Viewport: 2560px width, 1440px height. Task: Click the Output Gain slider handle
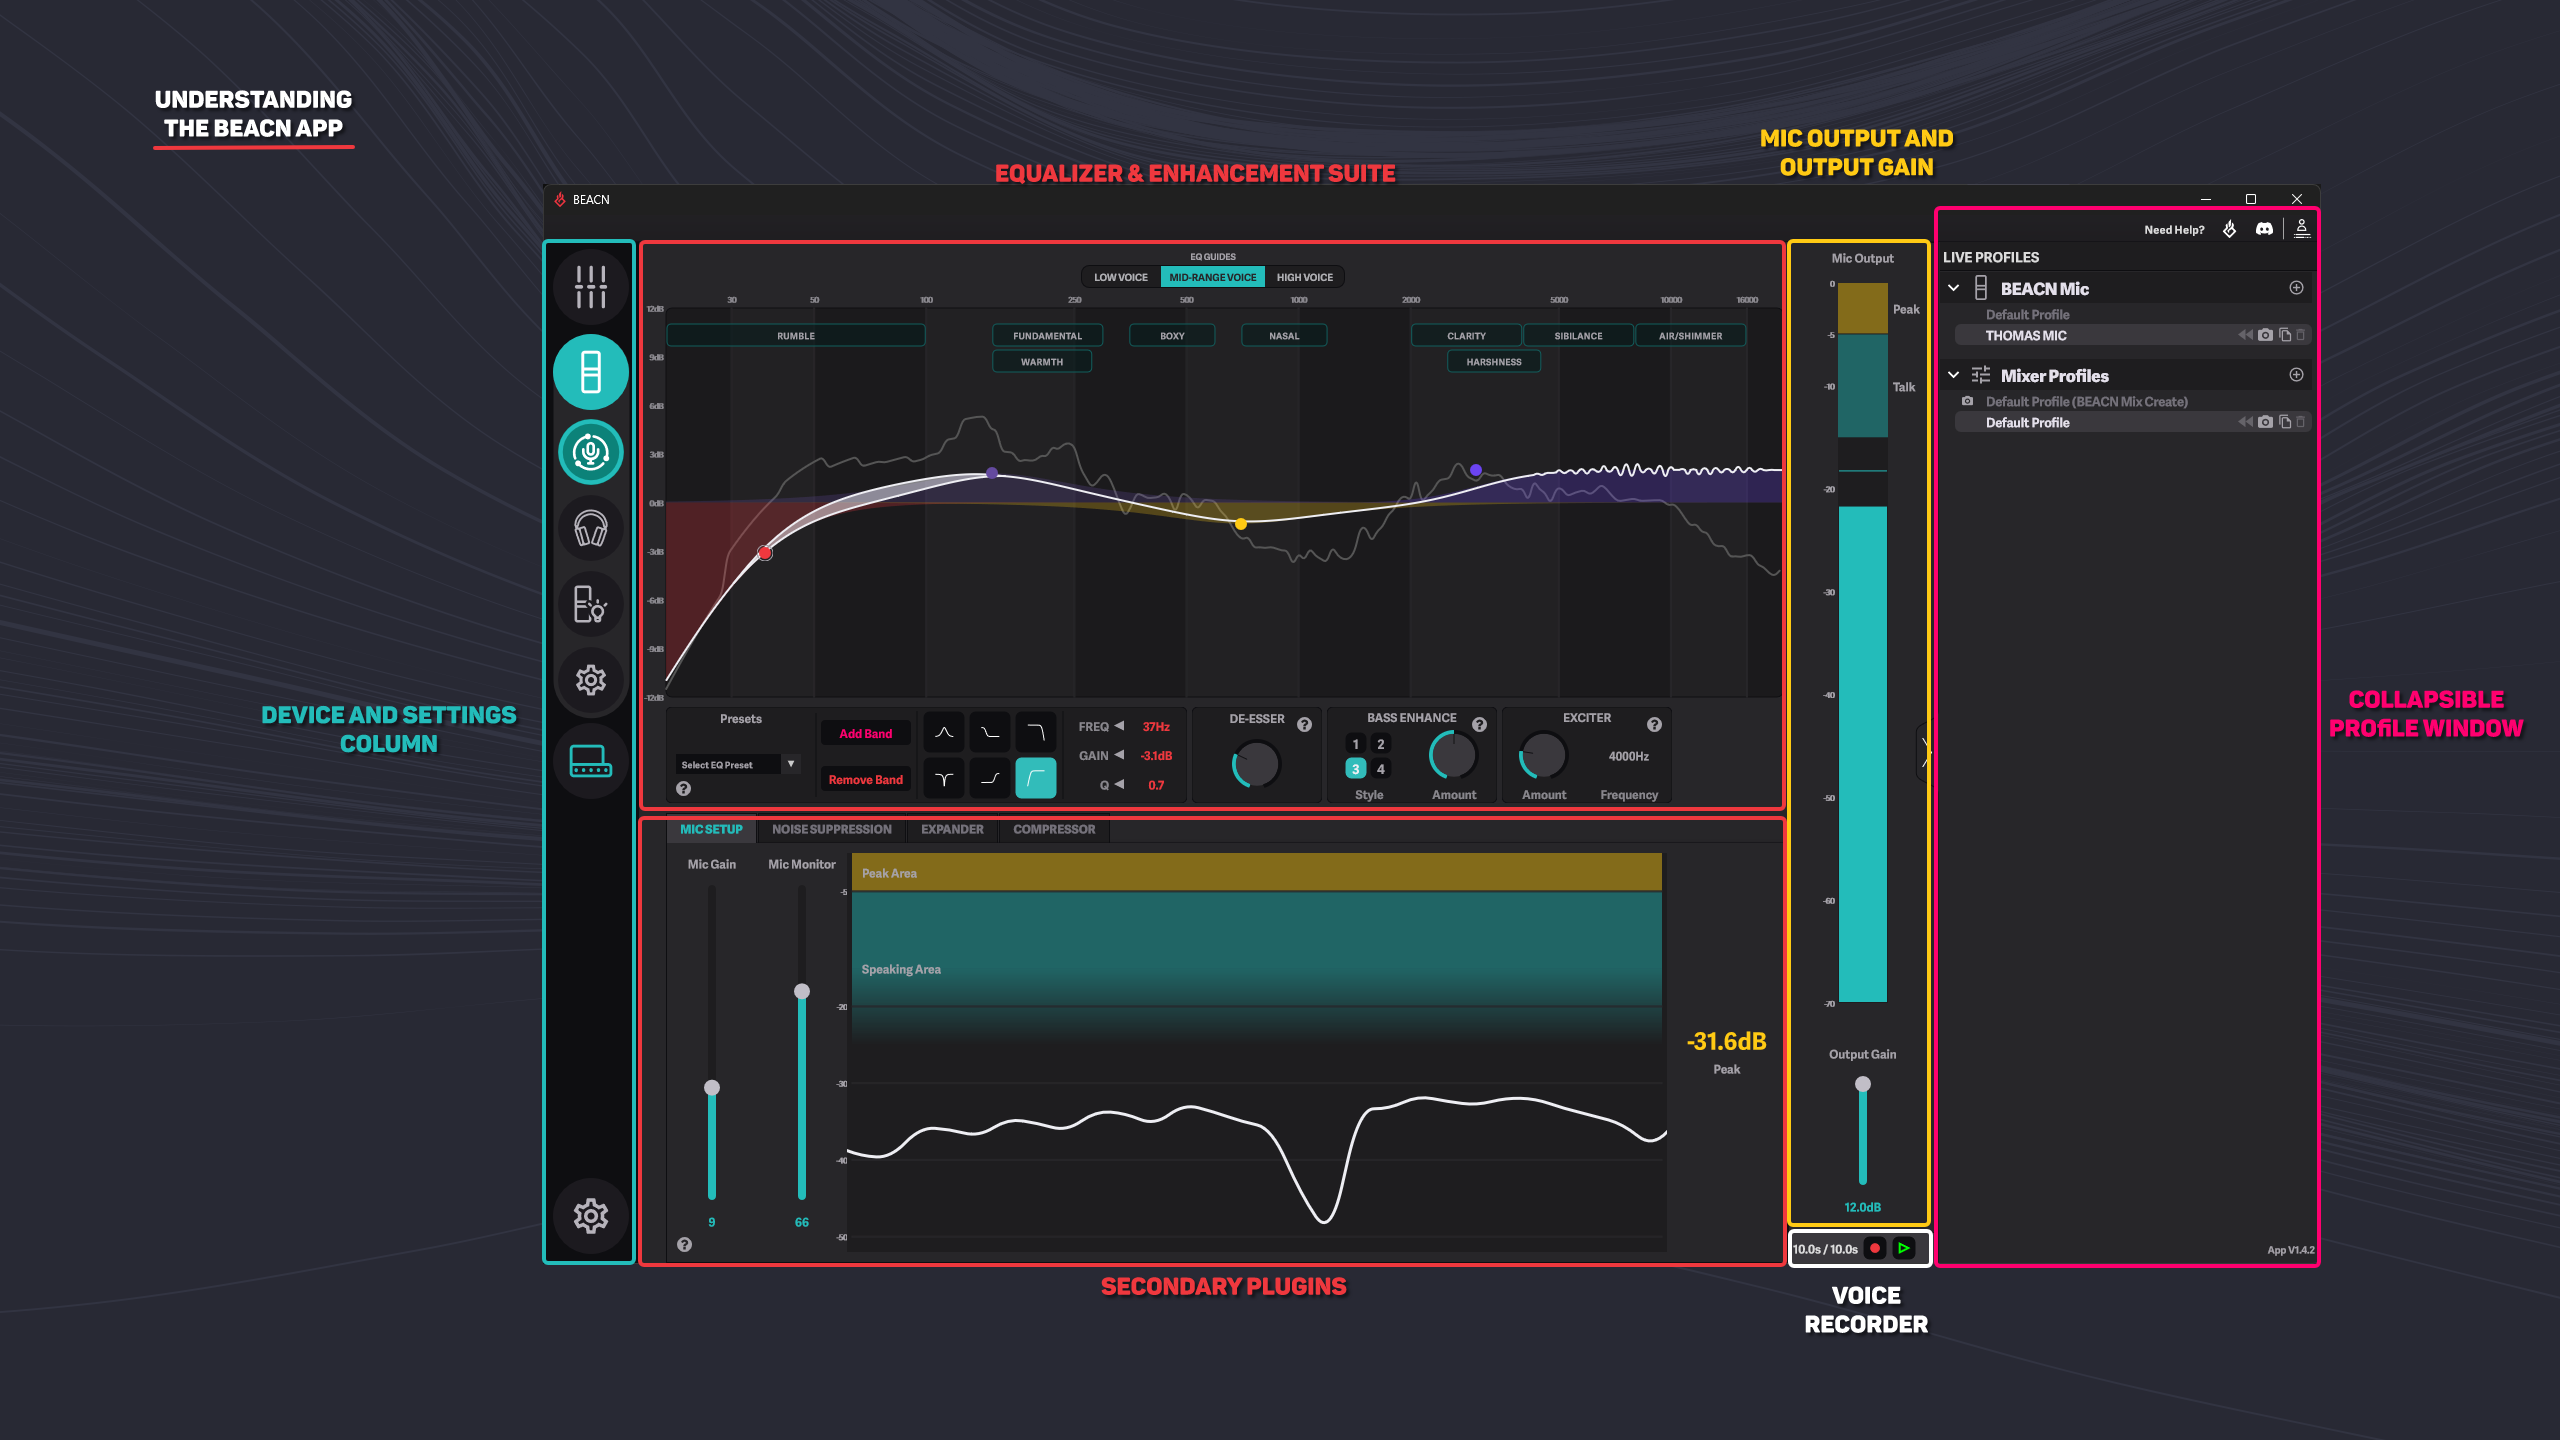pyautogui.click(x=1863, y=1084)
